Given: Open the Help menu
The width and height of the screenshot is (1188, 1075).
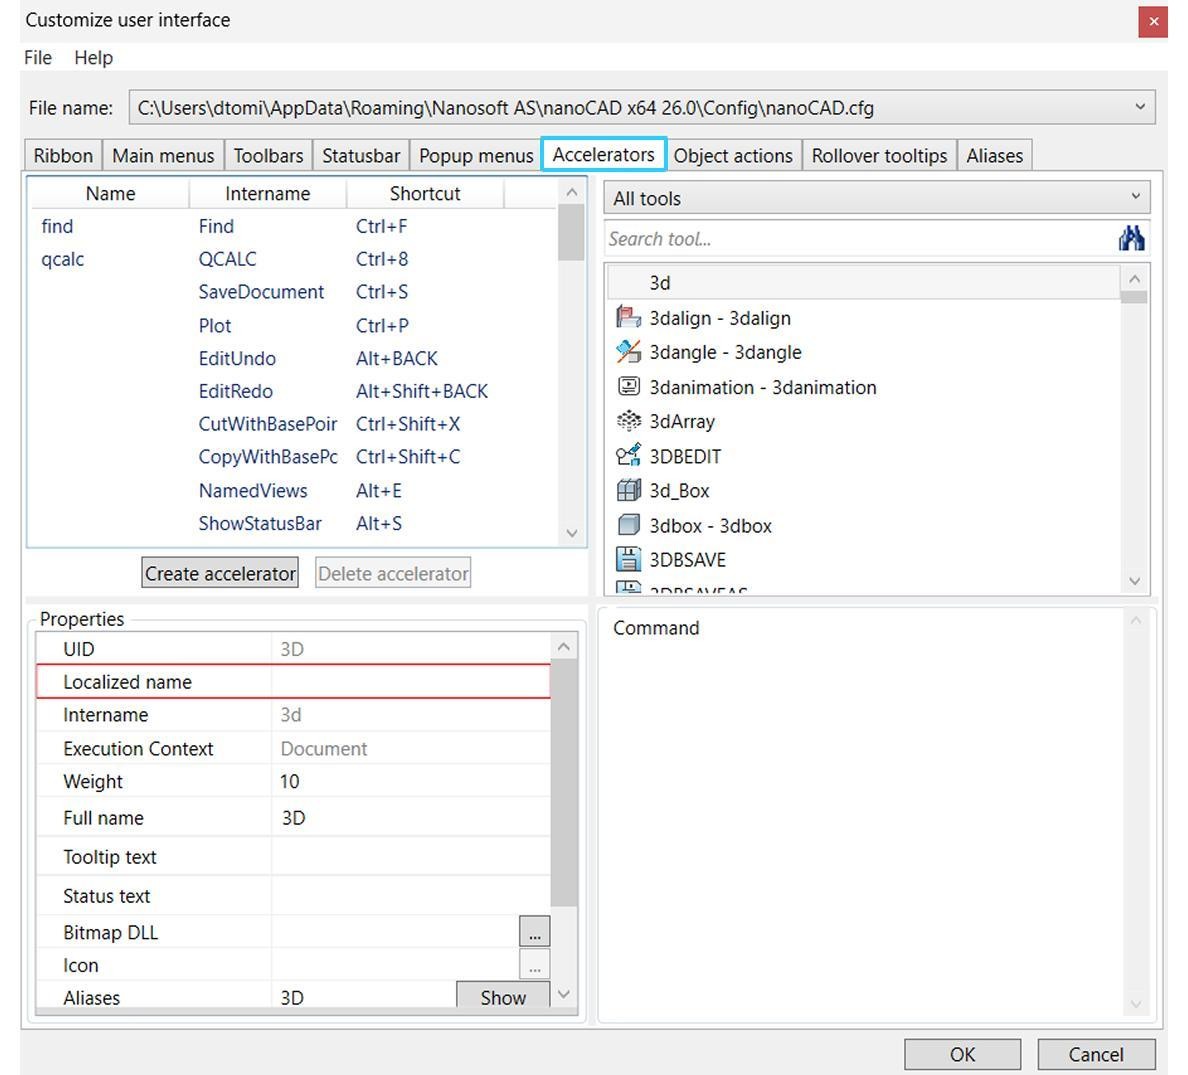Looking at the screenshot, I should [x=93, y=58].
